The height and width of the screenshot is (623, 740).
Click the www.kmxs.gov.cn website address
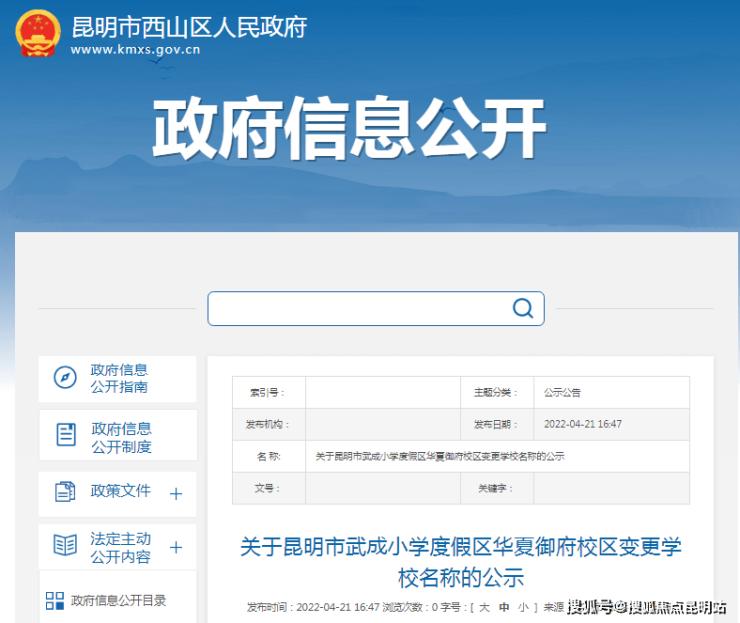point(135,49)
